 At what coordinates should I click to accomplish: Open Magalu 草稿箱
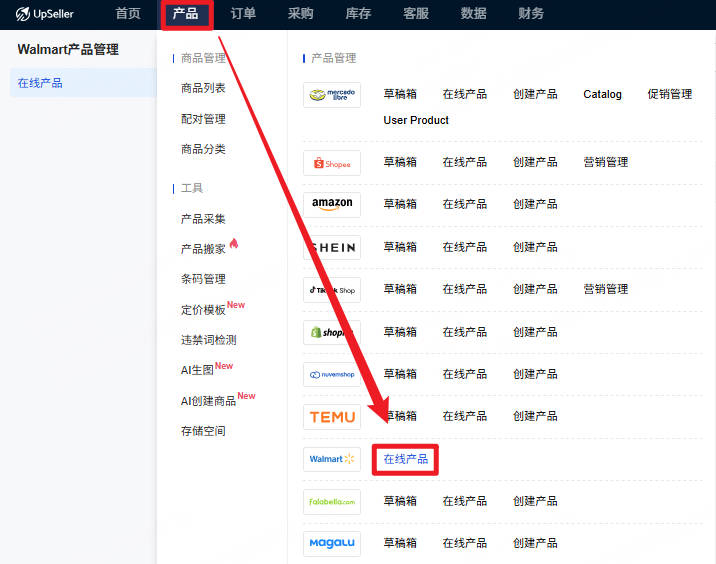pyautogui.click(x=400, y=543)
